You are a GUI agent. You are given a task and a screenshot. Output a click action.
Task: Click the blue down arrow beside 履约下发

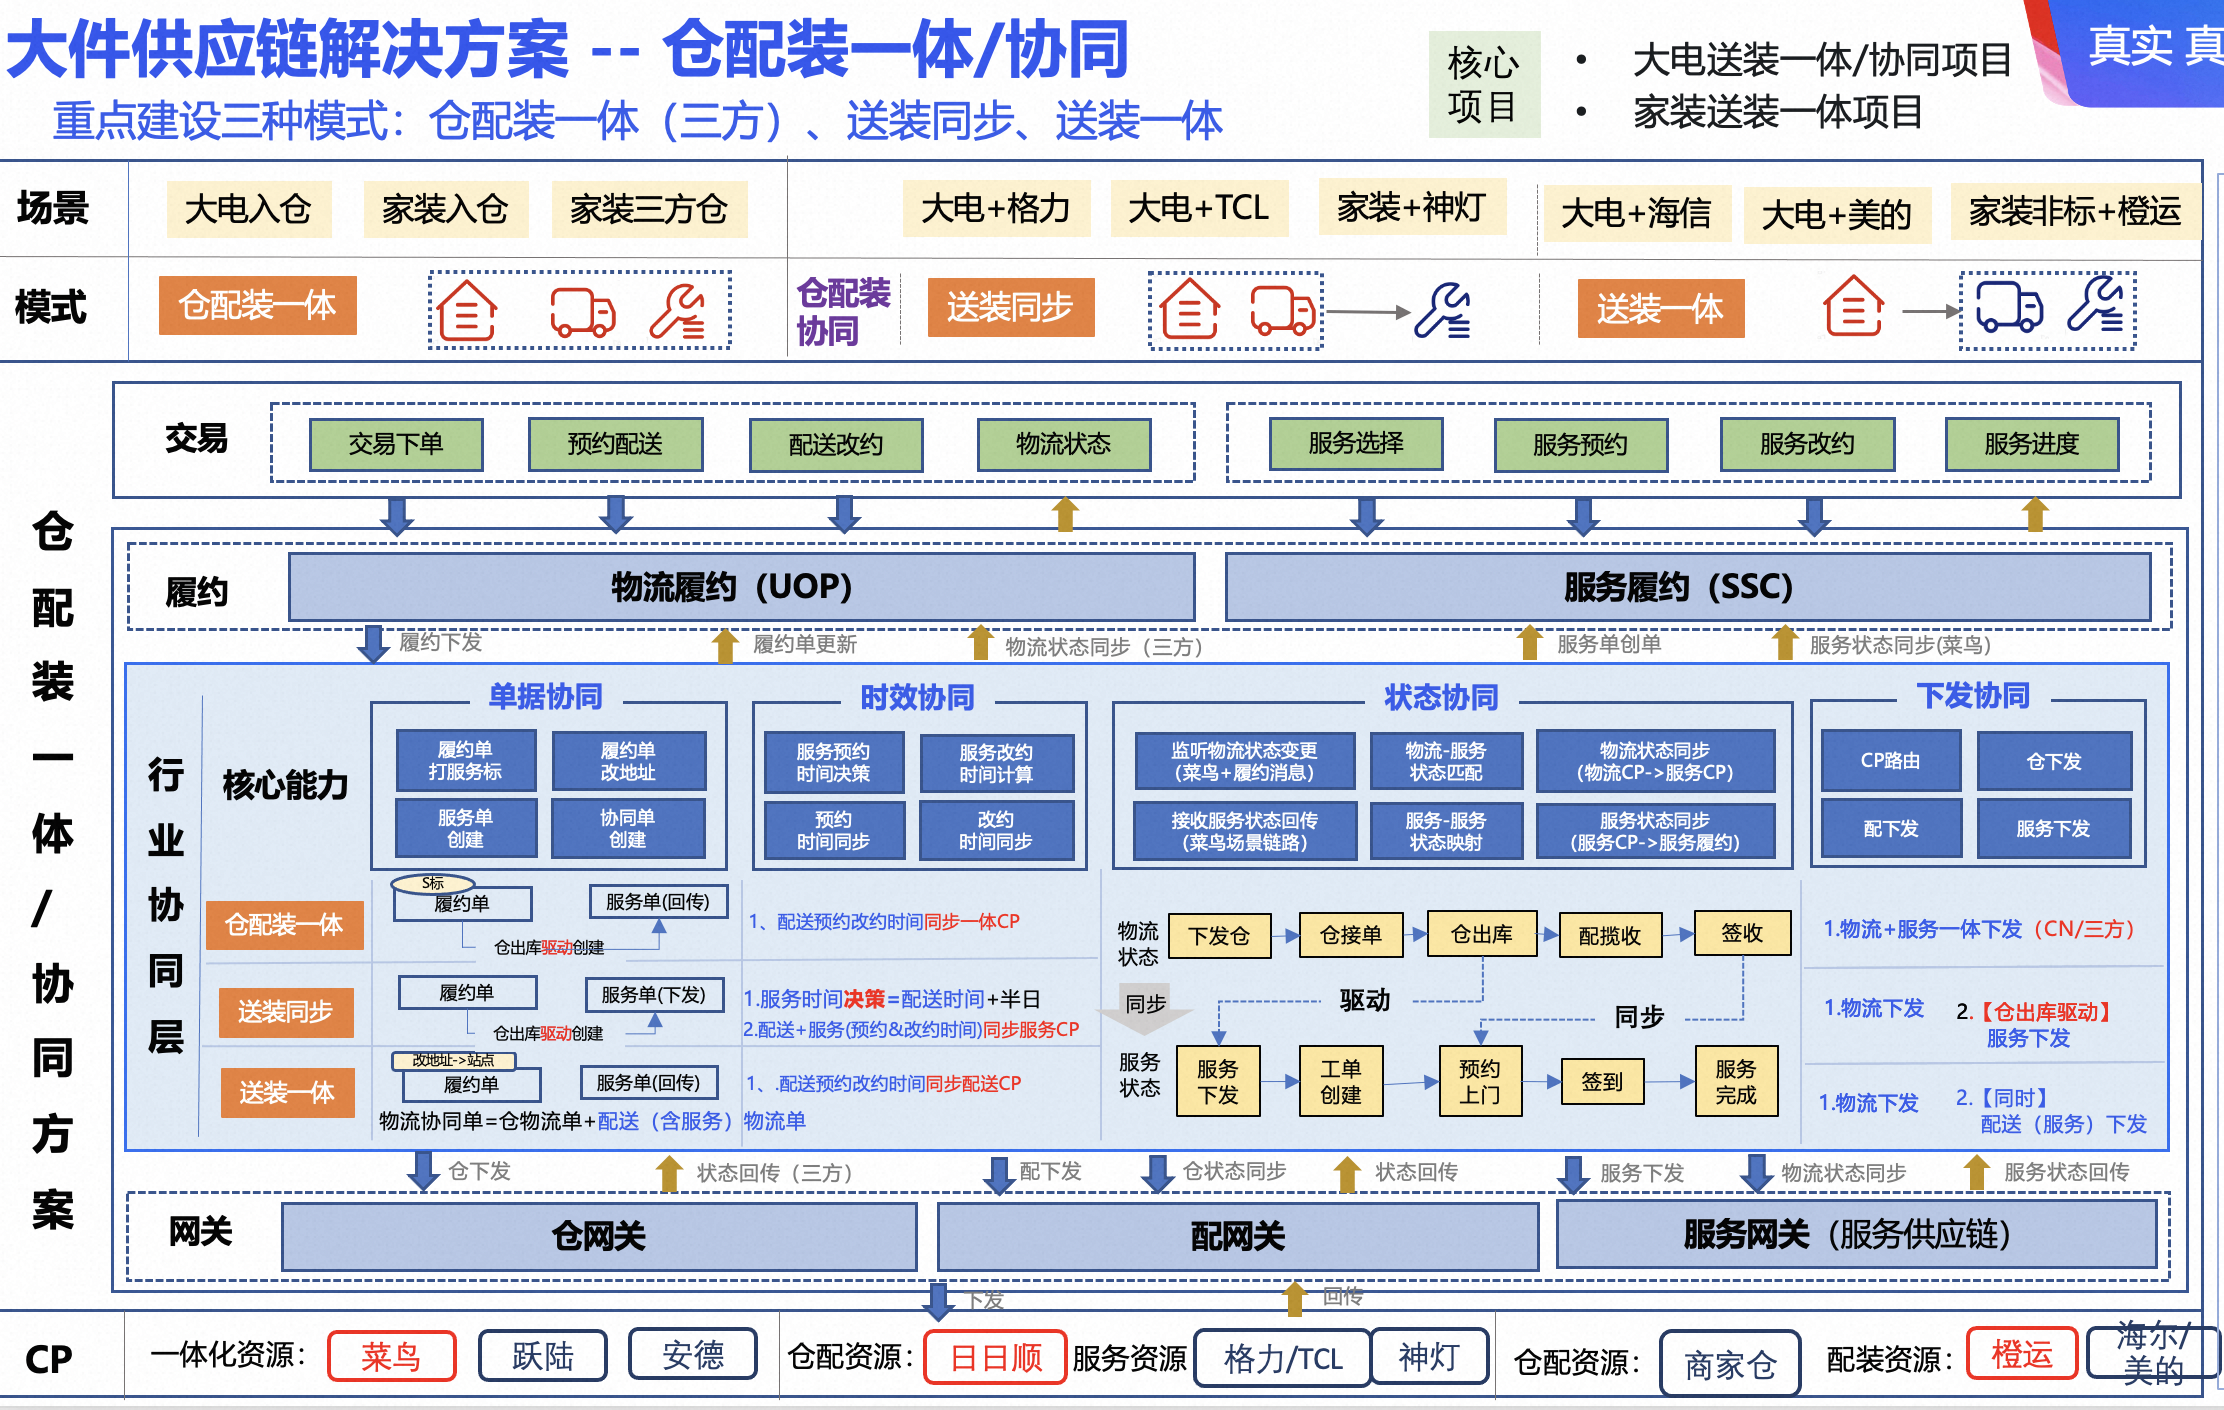(373, 643)
